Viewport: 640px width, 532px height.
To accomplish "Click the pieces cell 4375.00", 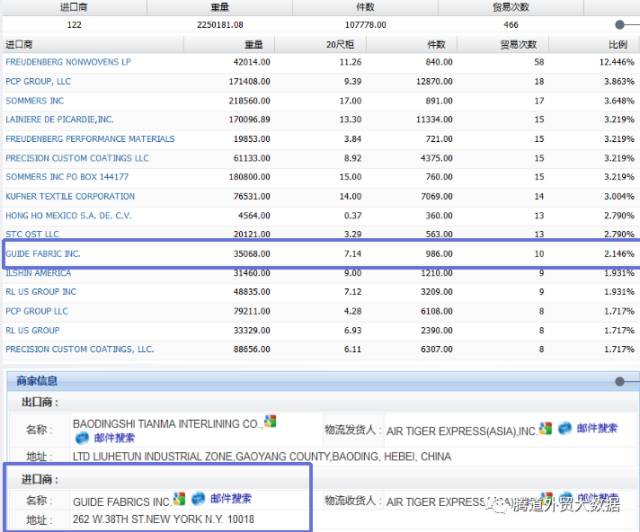I will (x=437, y=158).
